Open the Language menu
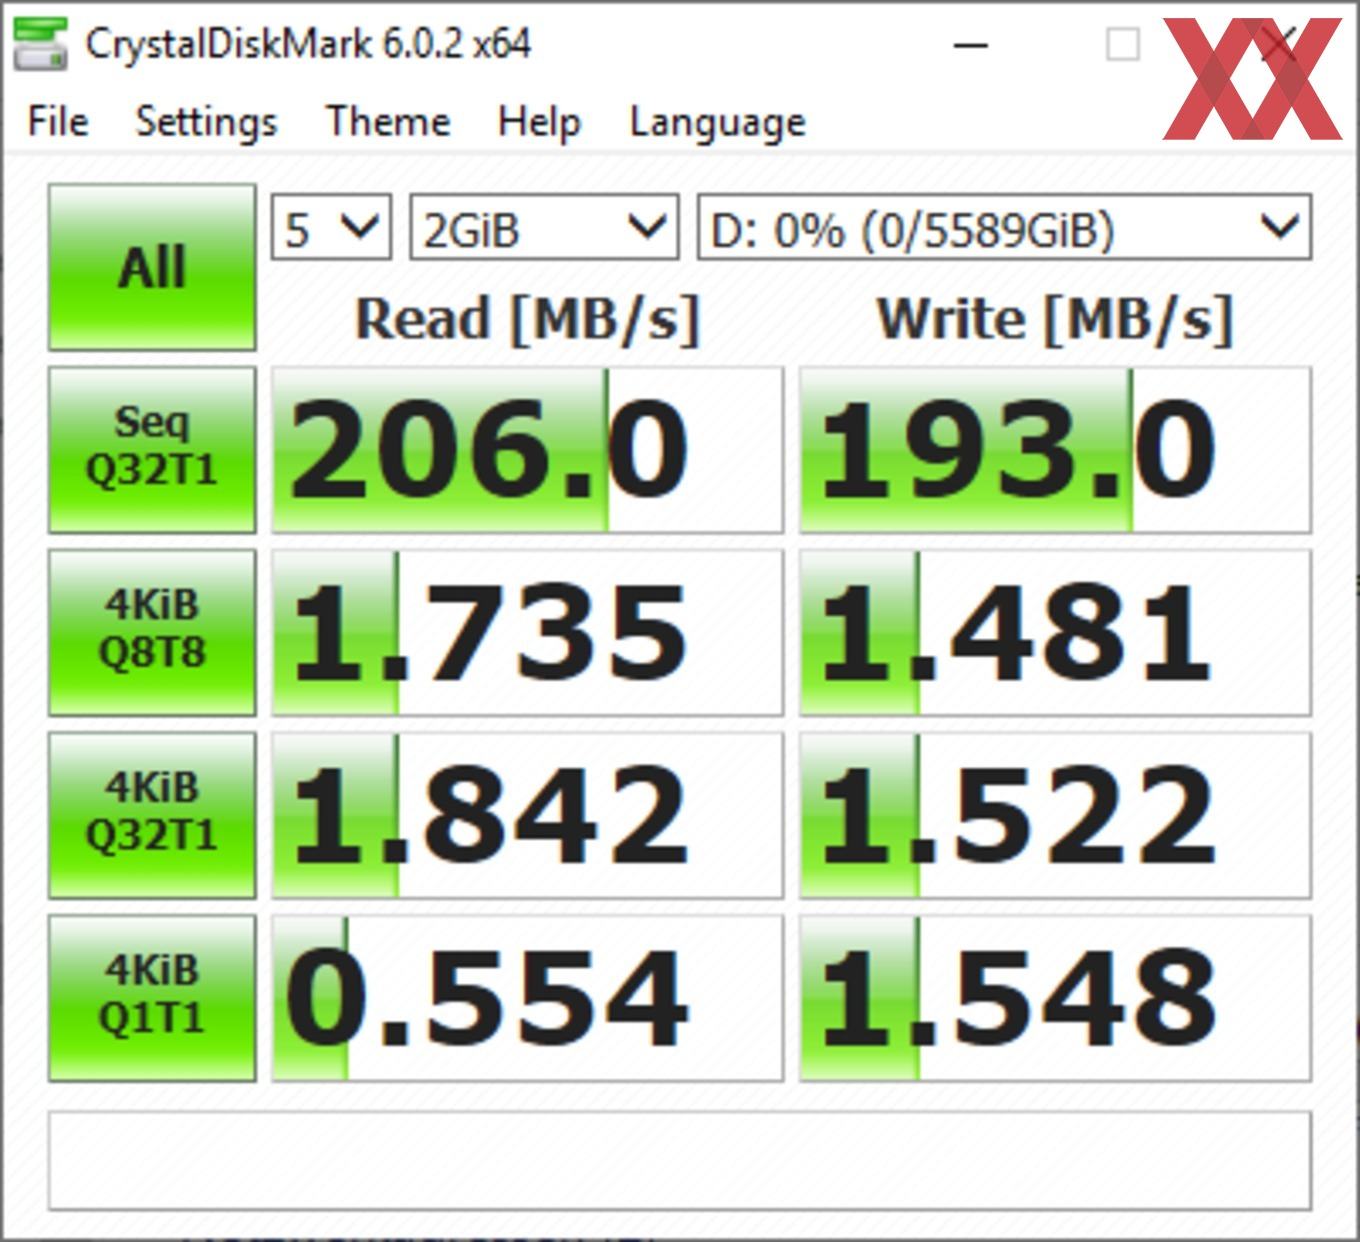 (717, 123)
